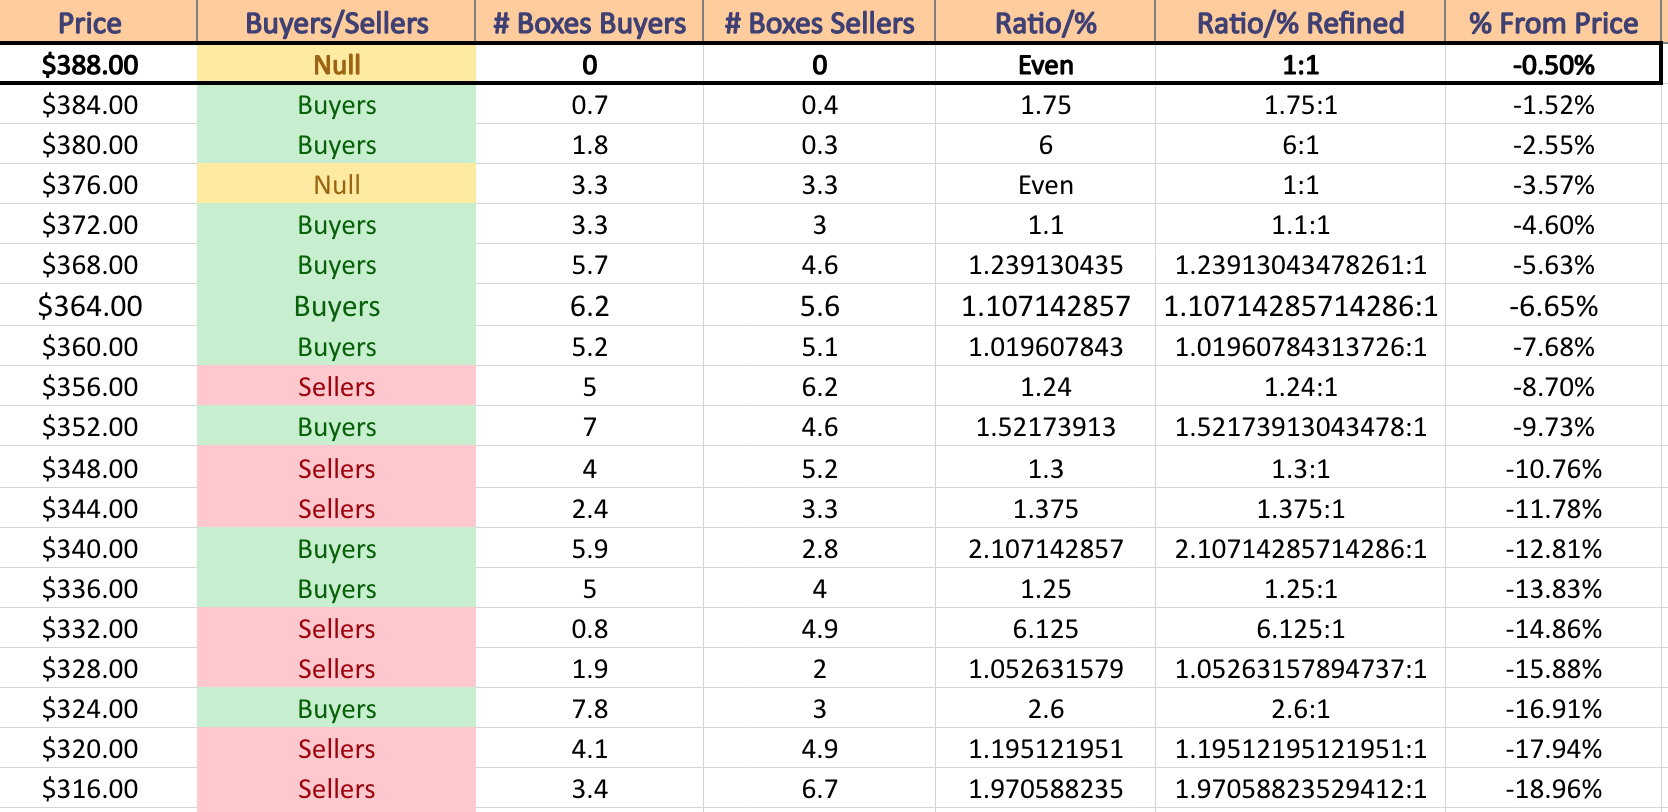Select the -12.81% cell
Screen dimensions: 1668x812
pos(1553,549)
